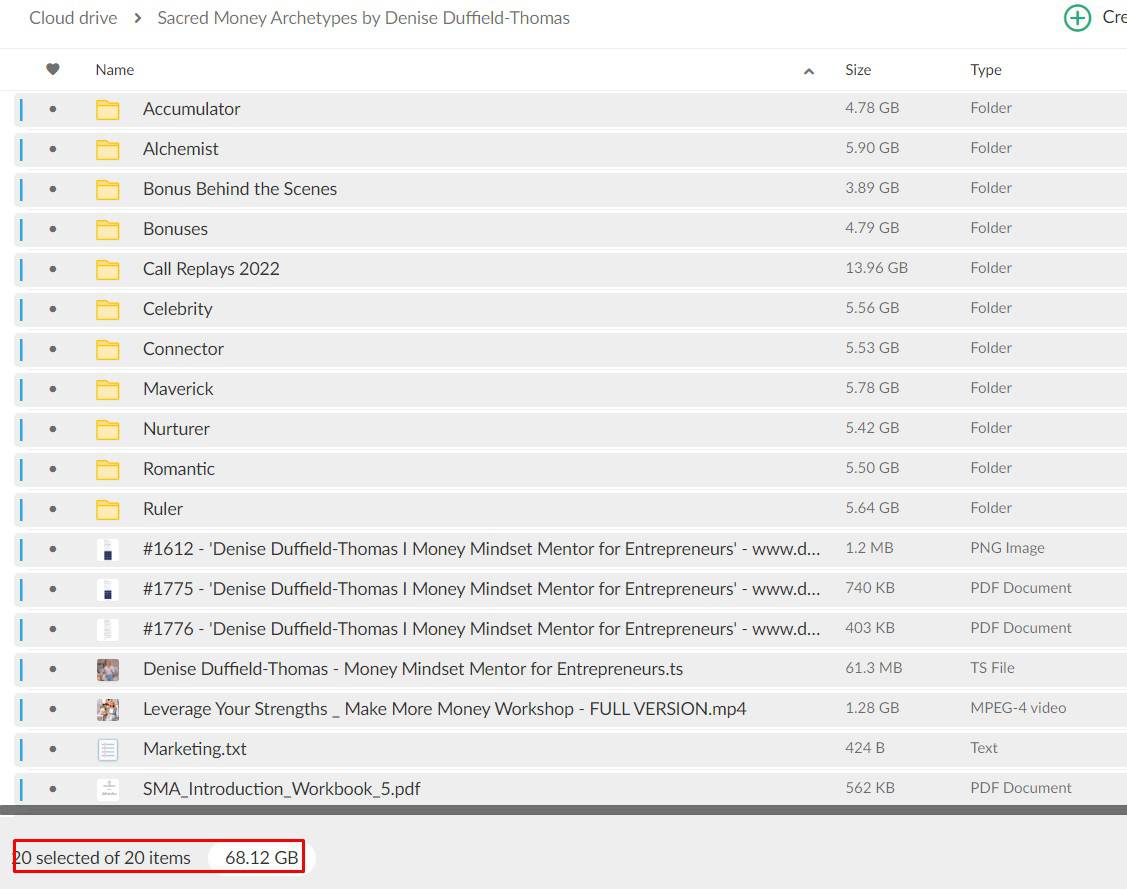Toggle favorite dot on Romantic row
The height and width of the screenshot is (889, 1127).
(x=53, y=469)
